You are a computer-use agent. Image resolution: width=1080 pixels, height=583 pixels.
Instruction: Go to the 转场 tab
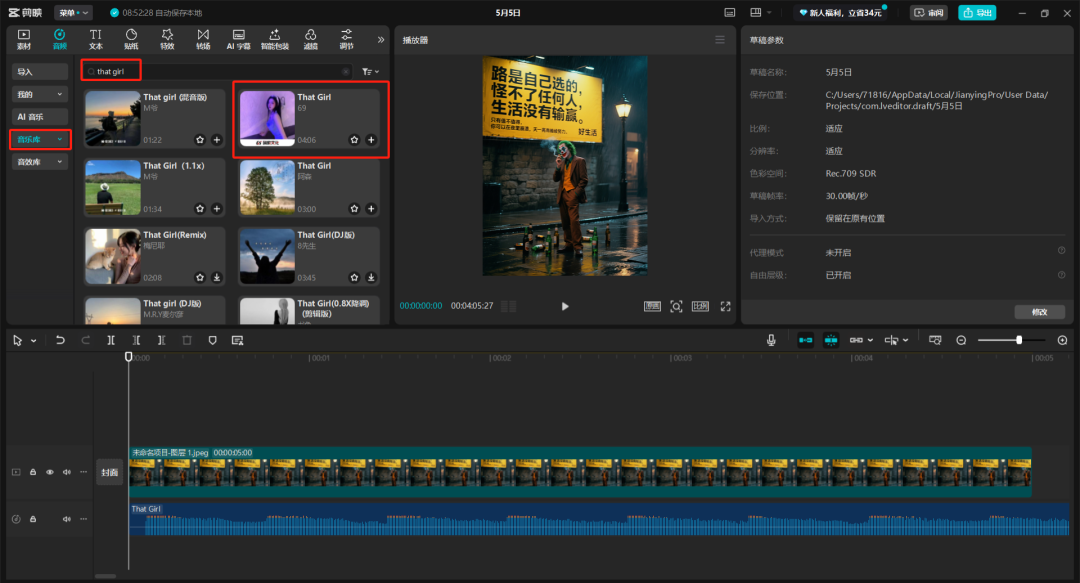(x=203, y=39)
